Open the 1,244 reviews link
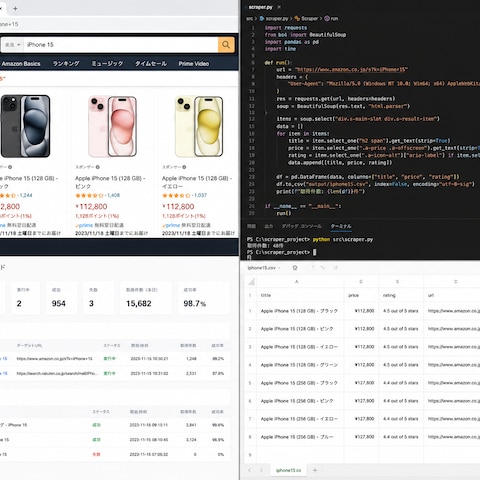 pos(26,195)
